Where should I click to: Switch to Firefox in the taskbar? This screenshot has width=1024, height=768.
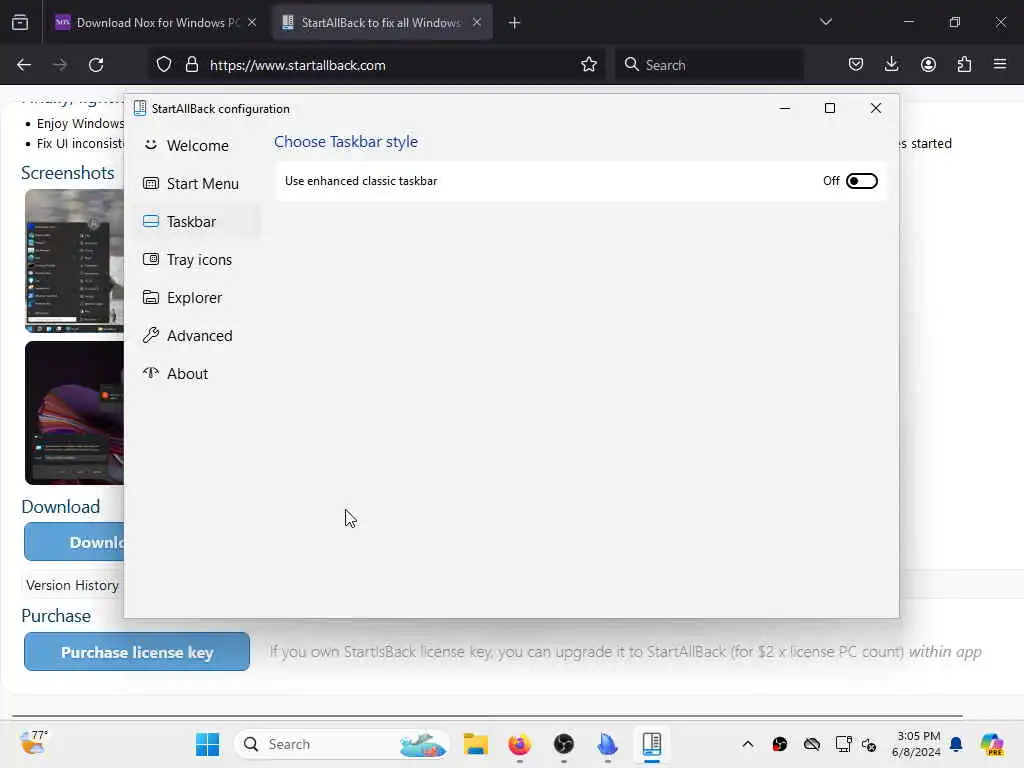point(520,744)
